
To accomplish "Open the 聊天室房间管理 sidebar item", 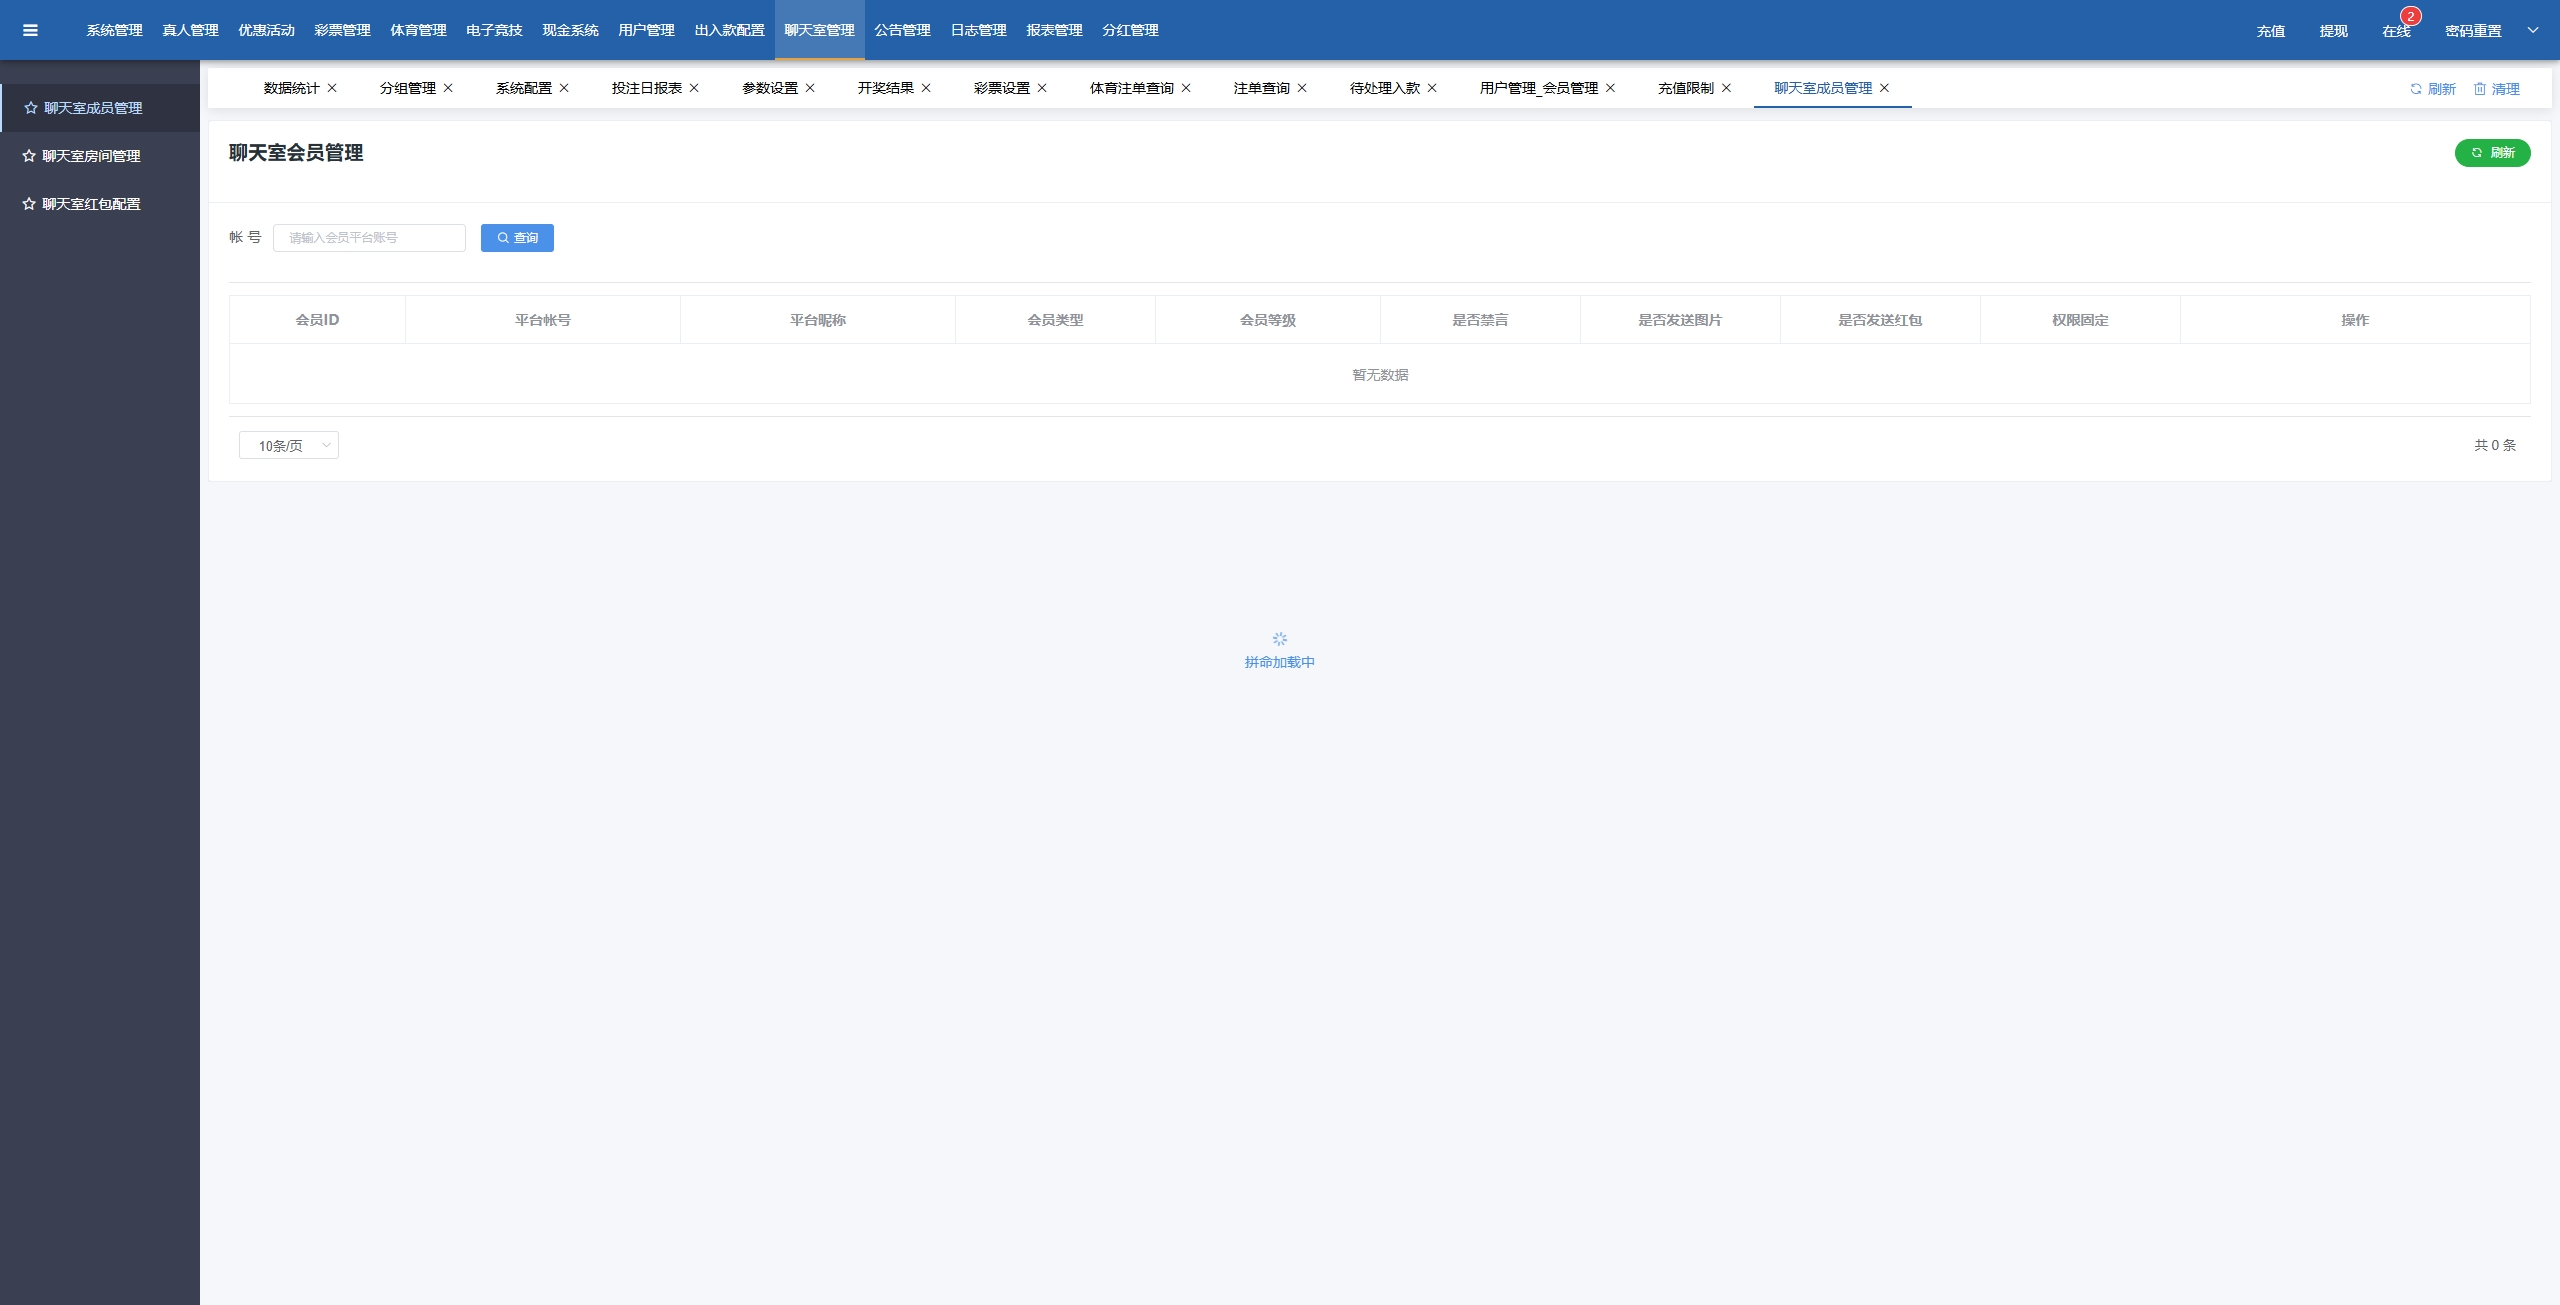I will [91, 156].
